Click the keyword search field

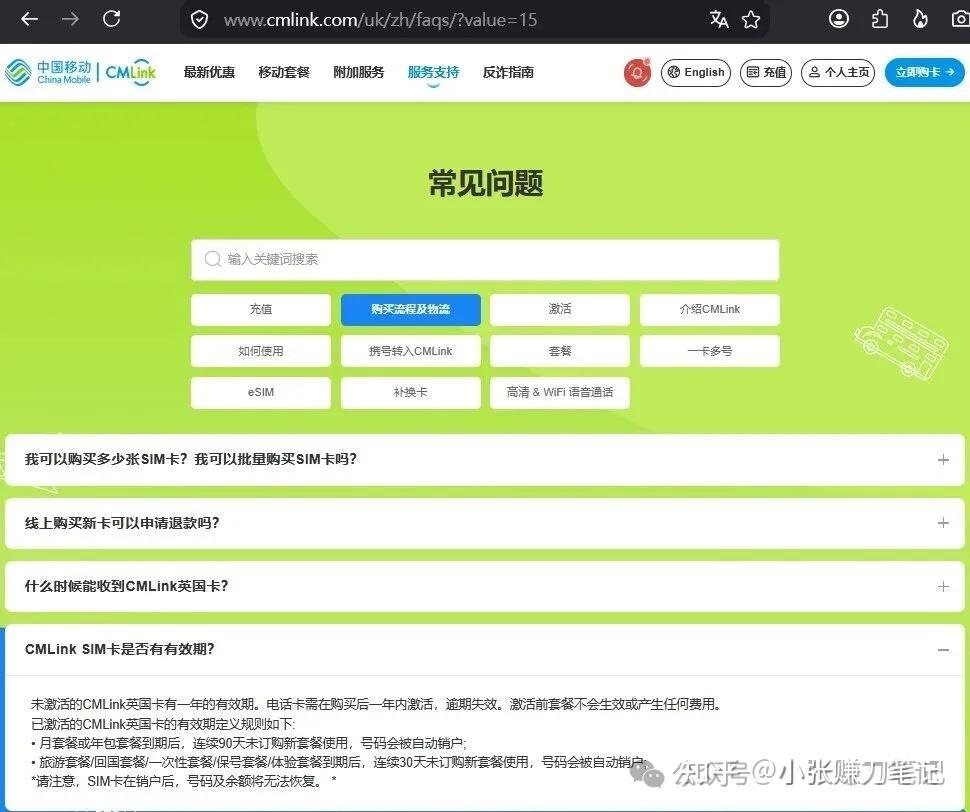click(x=485, y=260)
